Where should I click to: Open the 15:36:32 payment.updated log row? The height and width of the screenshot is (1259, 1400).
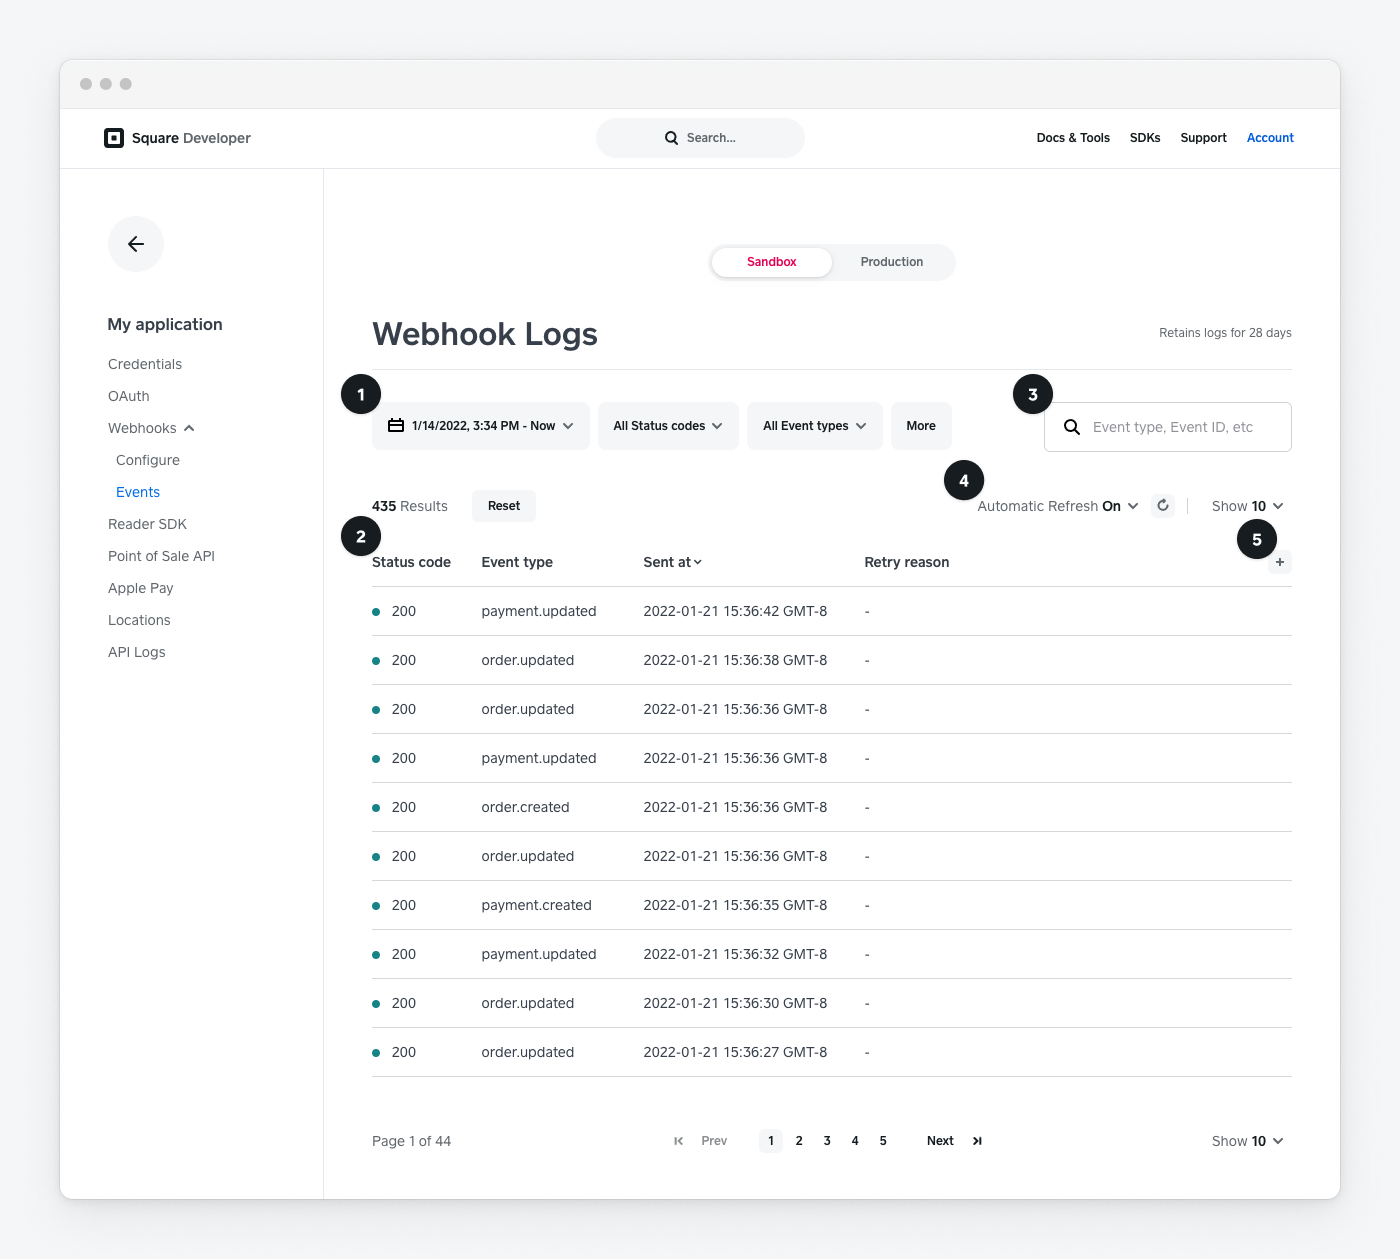[x=832, y=954]
